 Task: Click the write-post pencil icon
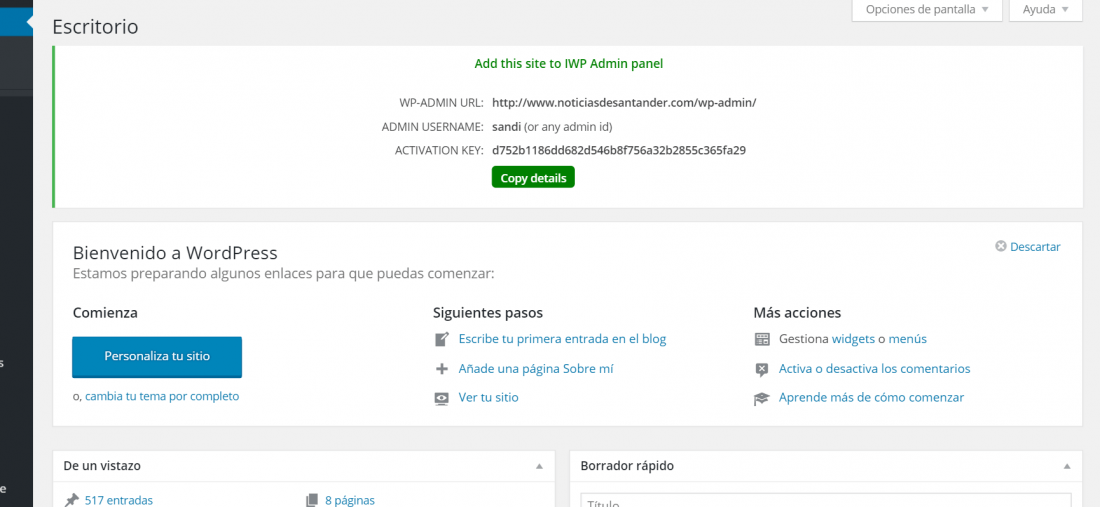[x=441, y=339]
